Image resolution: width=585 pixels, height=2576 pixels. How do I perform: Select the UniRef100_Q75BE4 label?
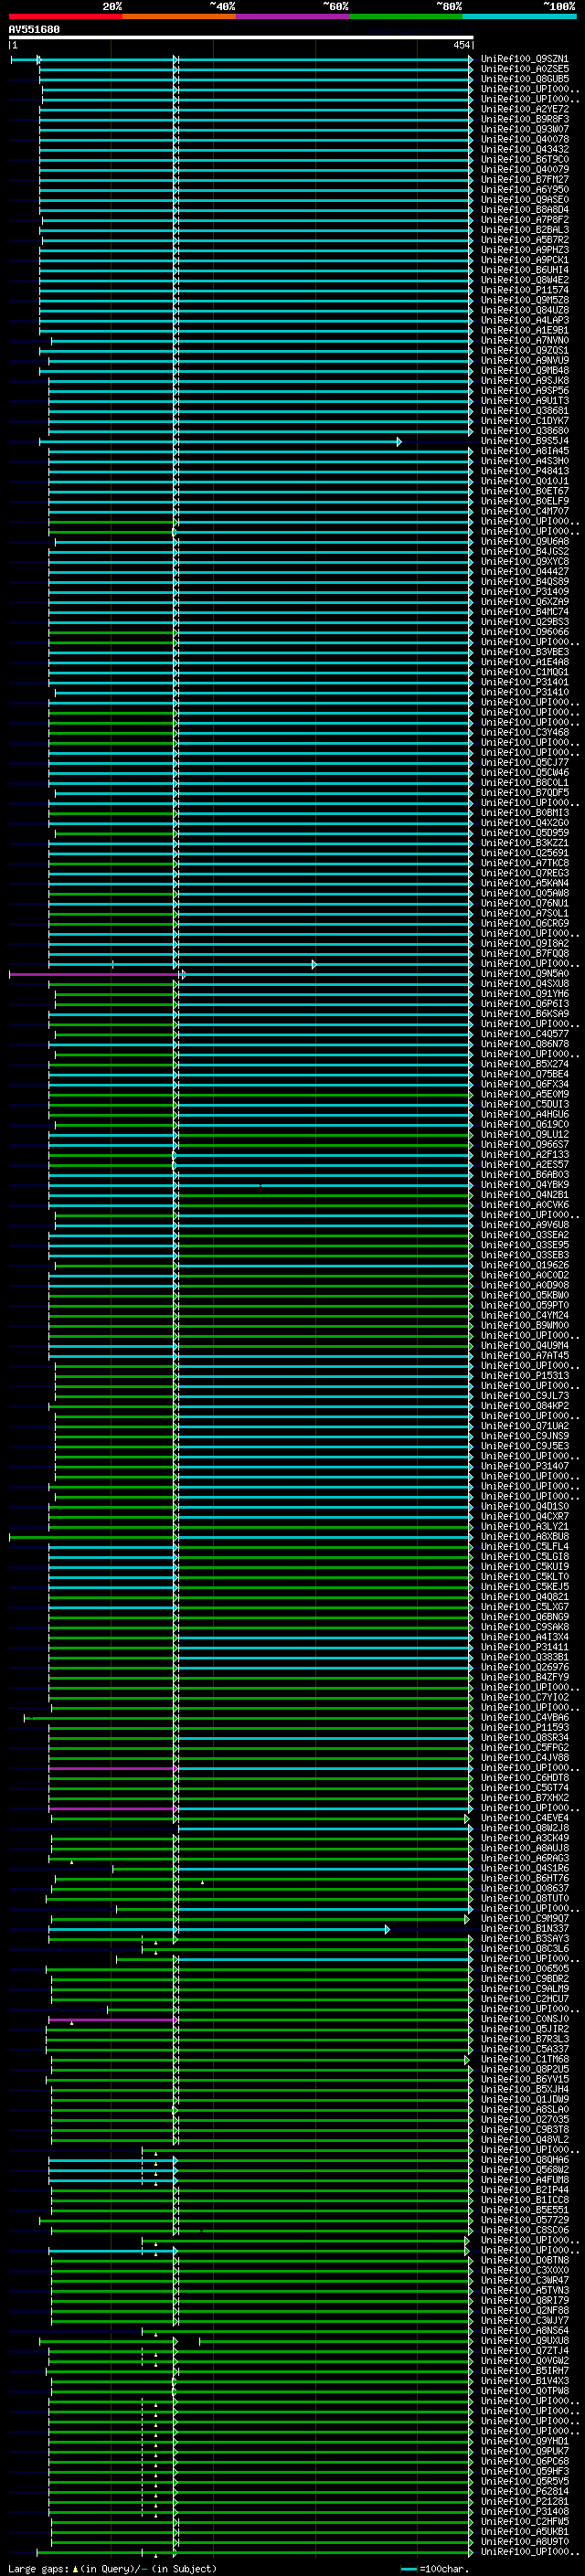click(524, 1075)
